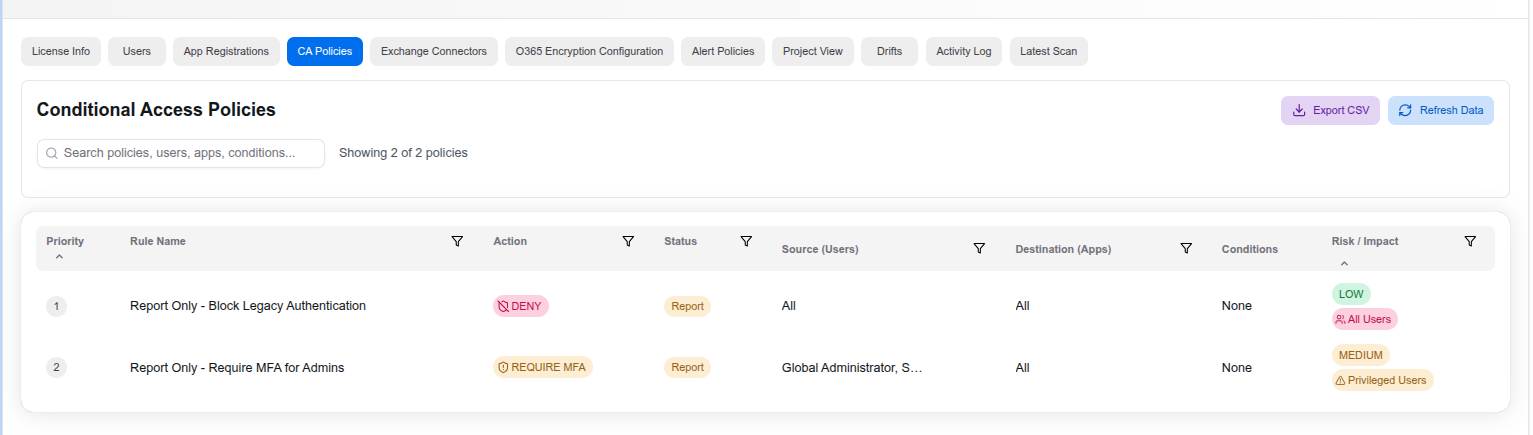Click the Privileged Users impact badge
The height and width of the screenshot is (435, 1533).
pos(1382,380)
